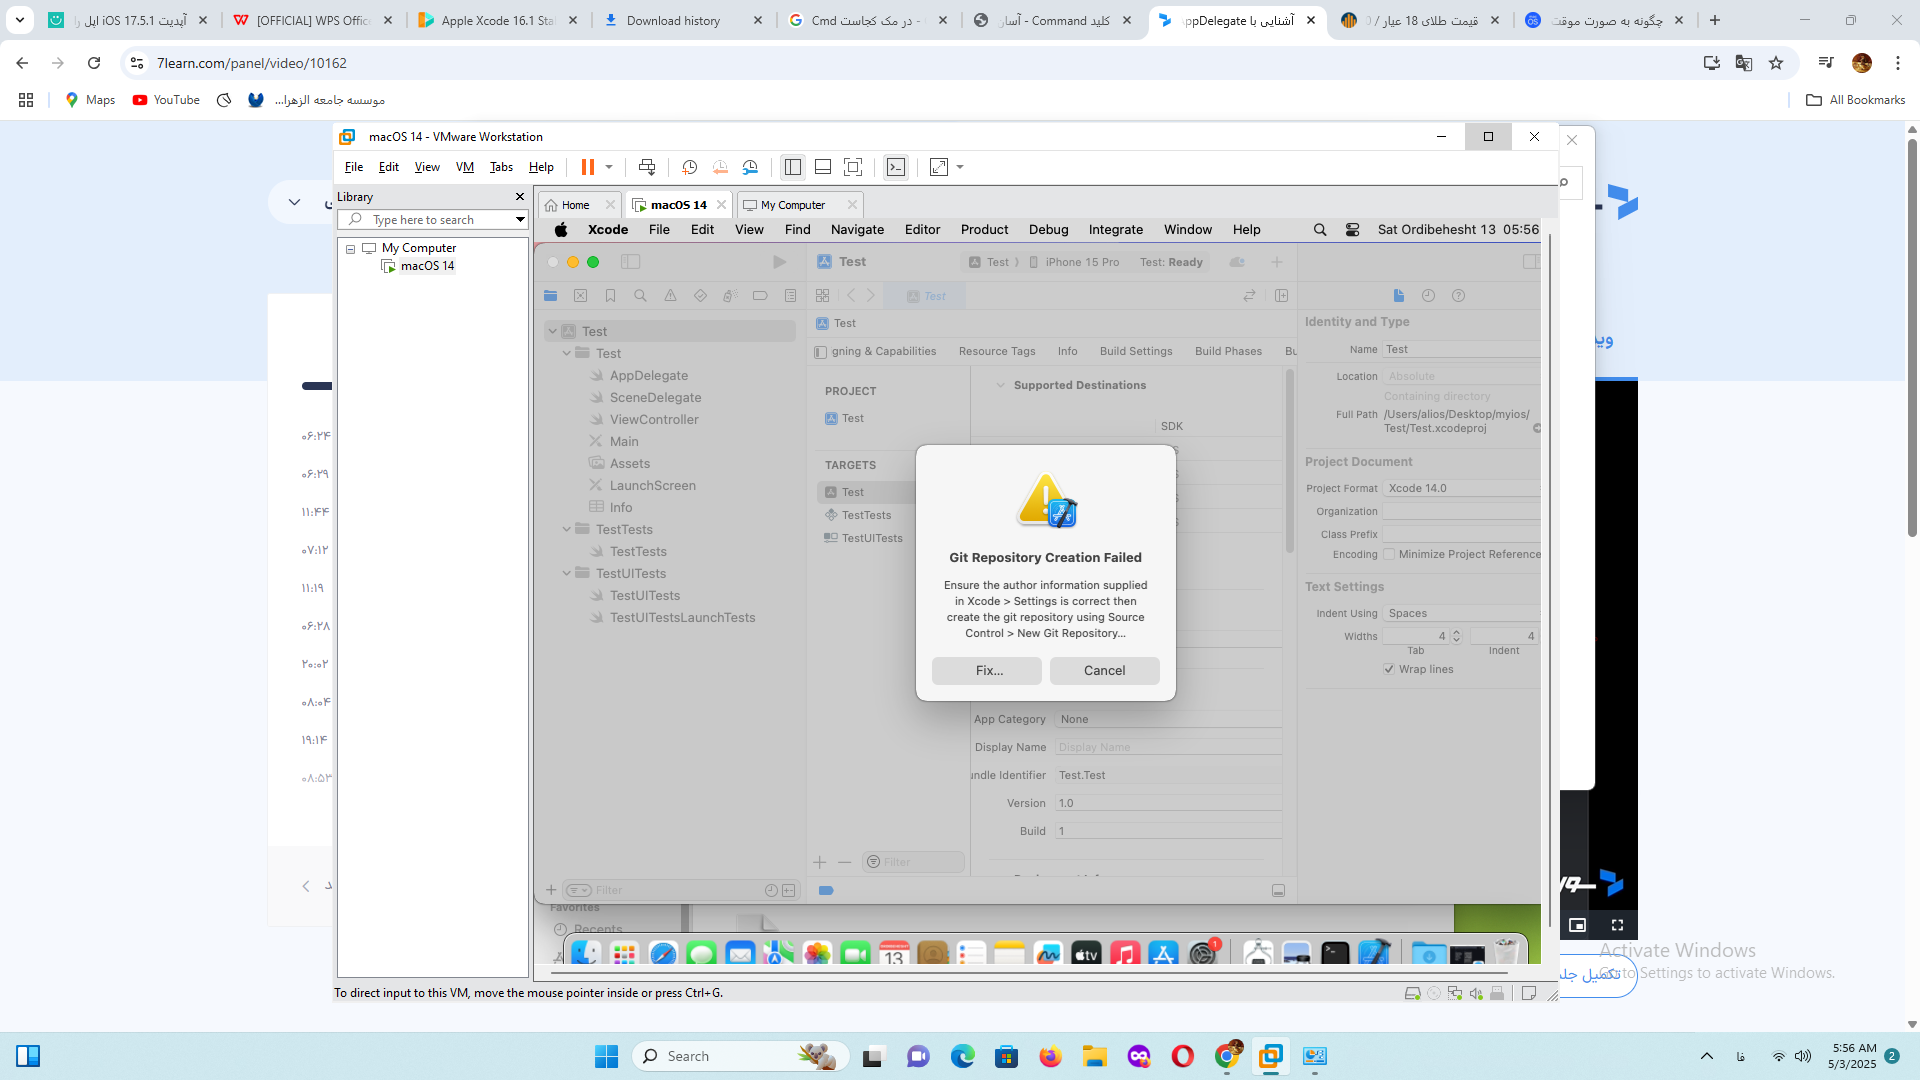This screenshot has height=1080, width=1920.
Task: Open the VM power options dropdown arrow
Action: pos(608,167)
